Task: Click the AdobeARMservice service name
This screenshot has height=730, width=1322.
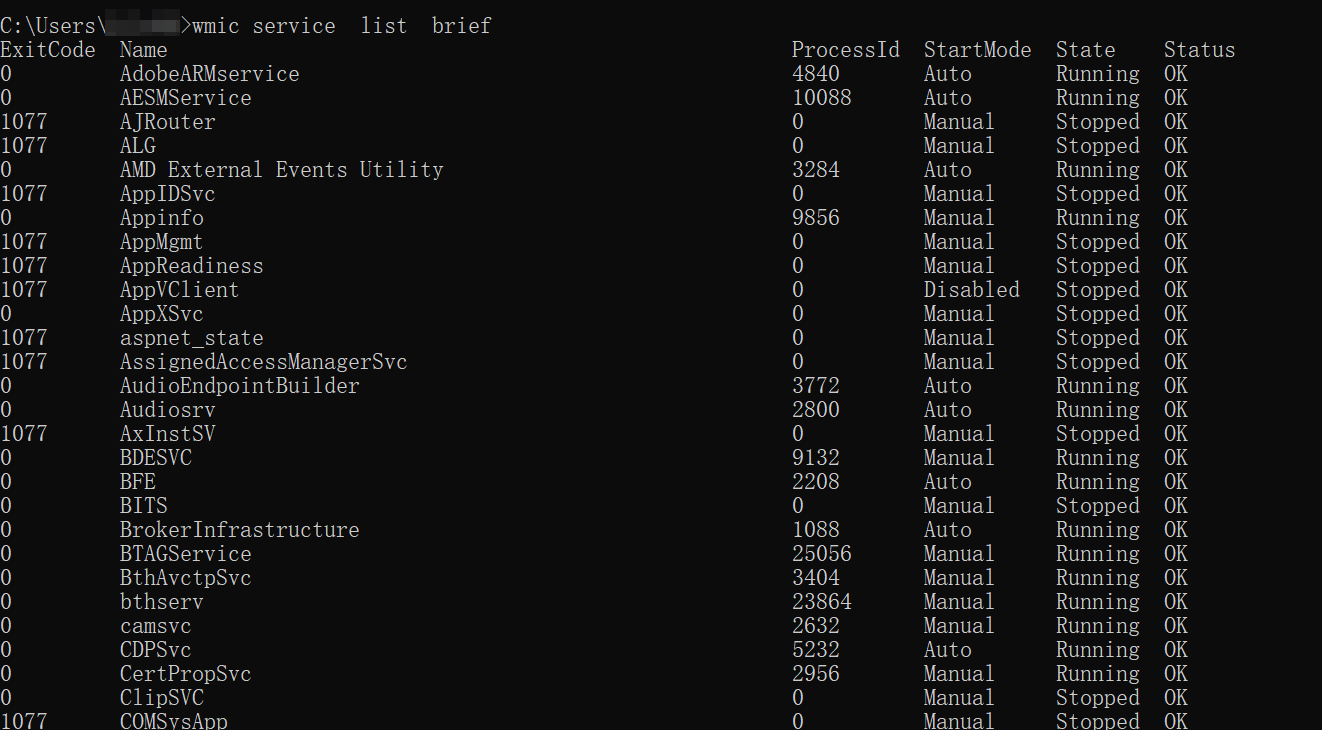Action: coord(209,74)
